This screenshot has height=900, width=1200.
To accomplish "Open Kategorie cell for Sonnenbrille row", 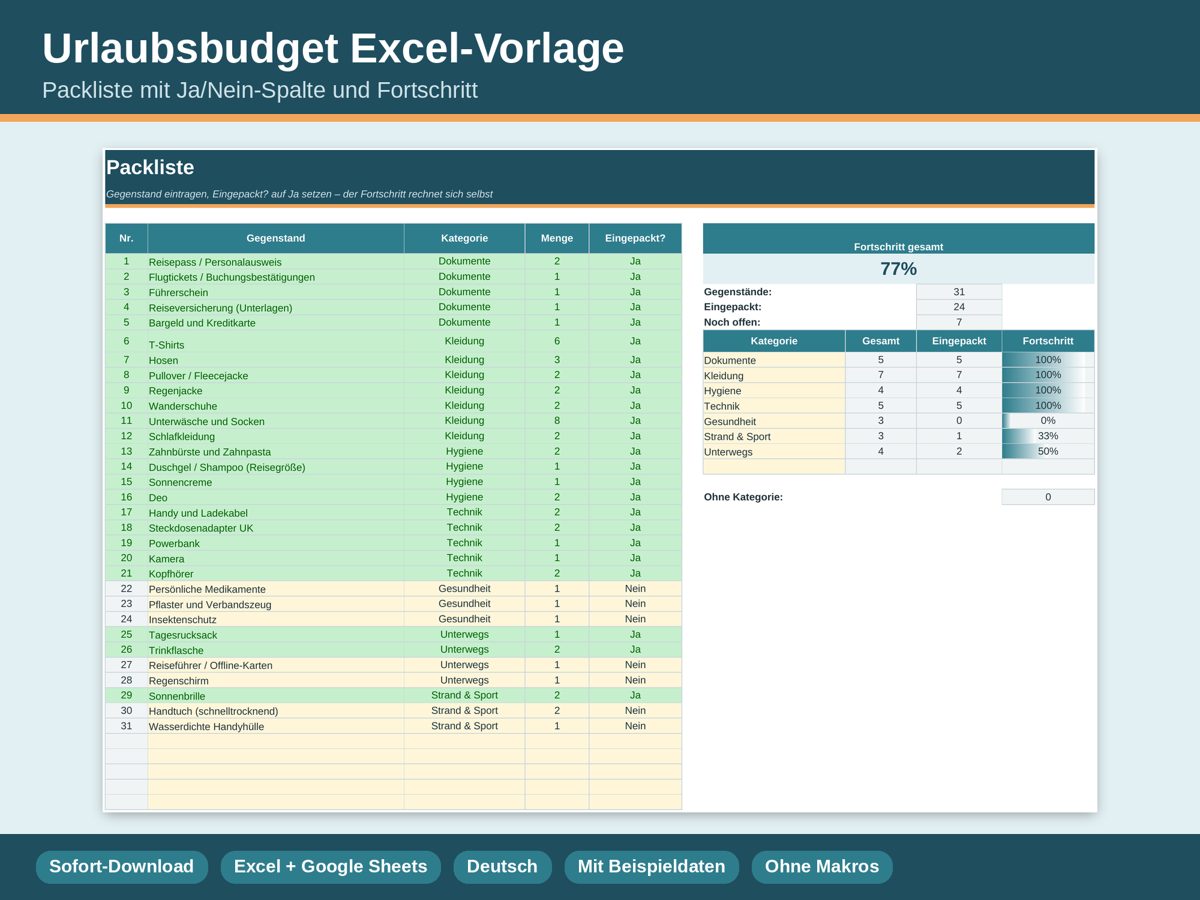I will click(464, 695).
